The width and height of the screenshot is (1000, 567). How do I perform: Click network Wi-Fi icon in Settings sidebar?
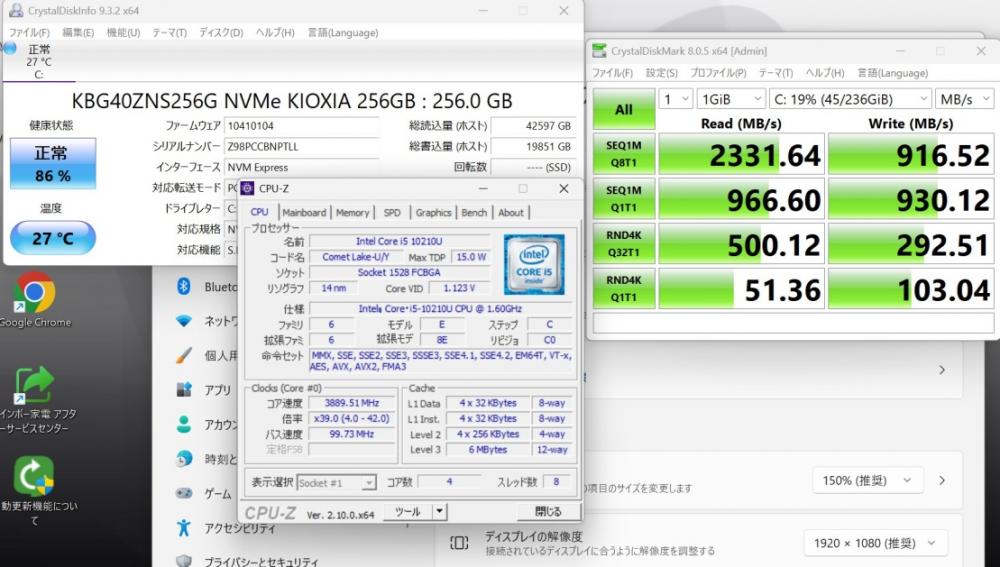(184, 321)
